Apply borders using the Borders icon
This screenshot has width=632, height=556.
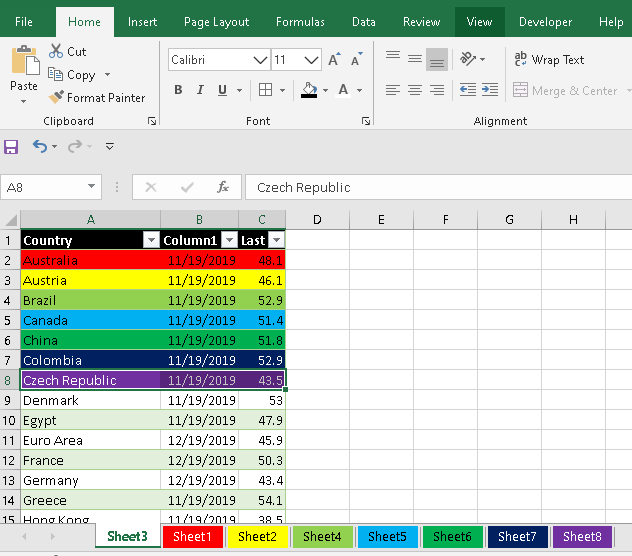265,90
